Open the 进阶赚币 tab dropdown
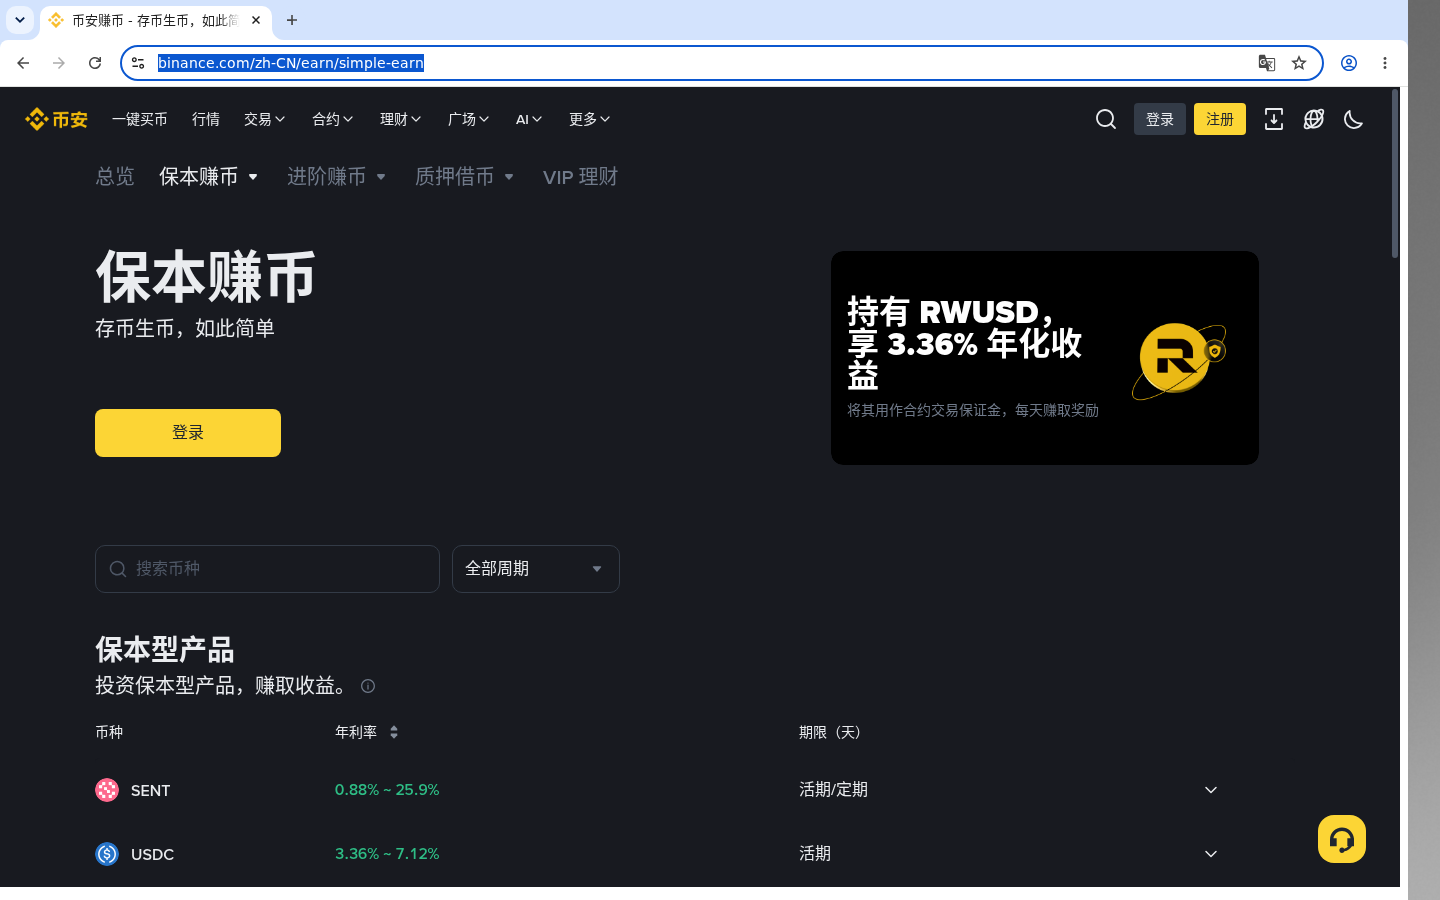 pos(337,177)
